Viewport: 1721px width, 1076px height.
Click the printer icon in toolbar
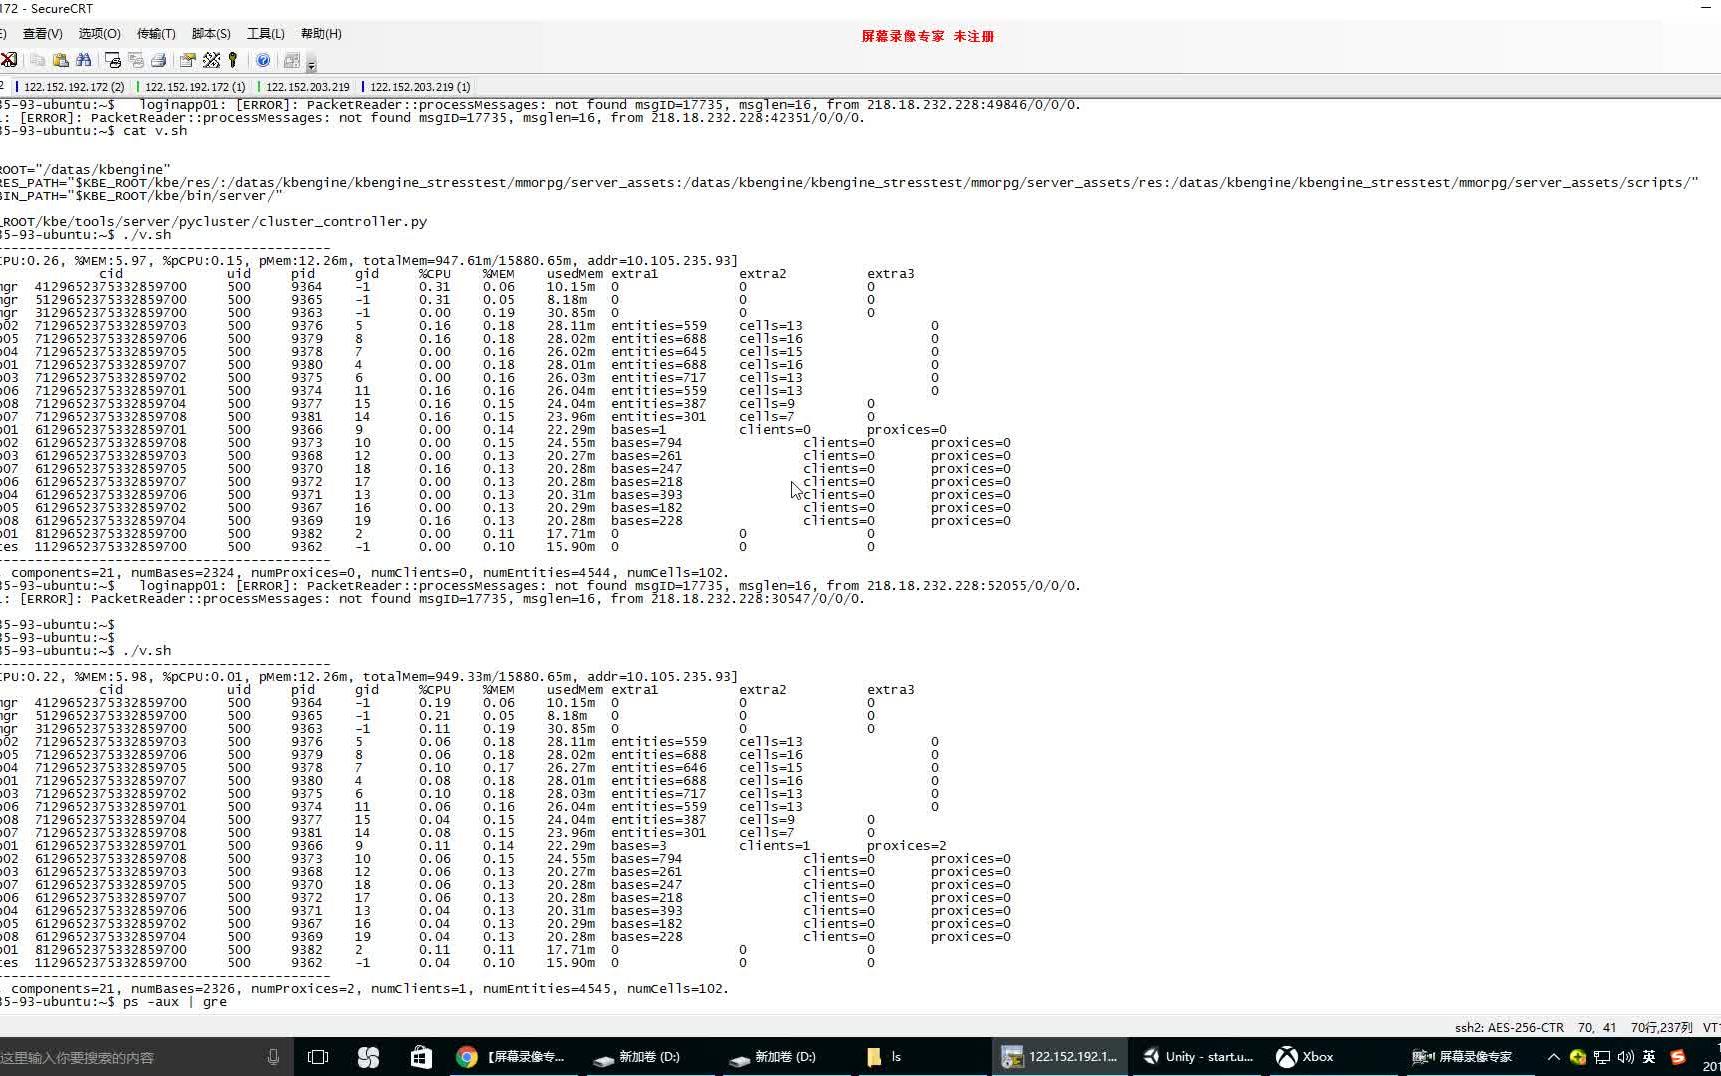(158, 60)
